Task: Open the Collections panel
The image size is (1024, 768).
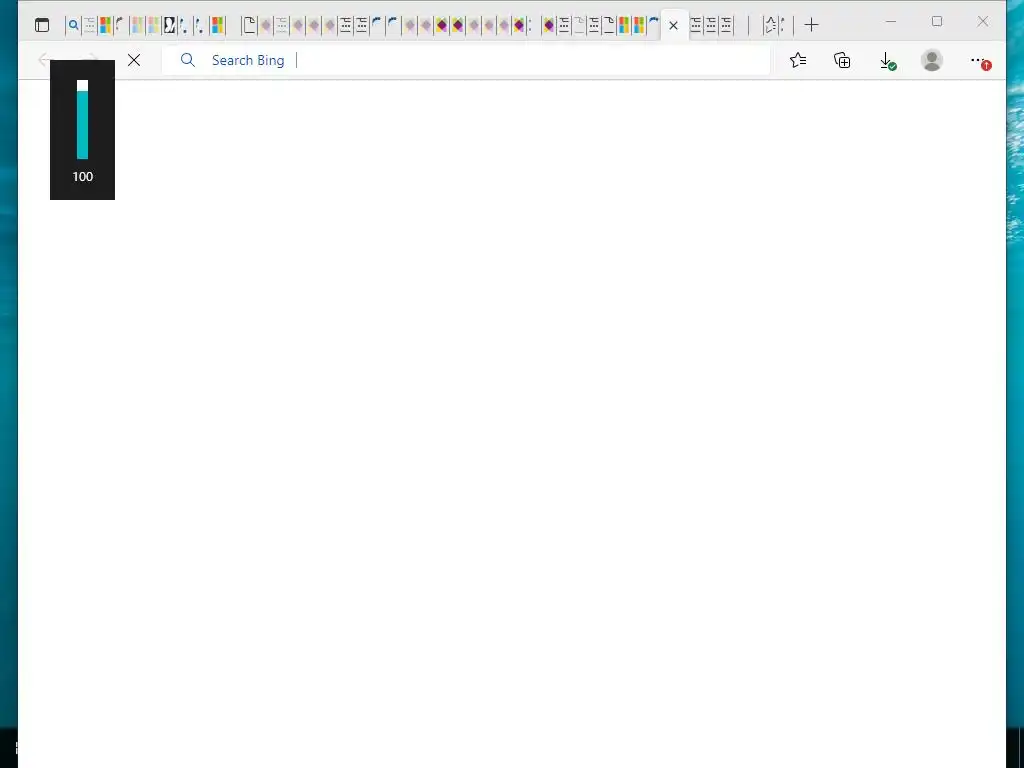Action: click(842, 60)
